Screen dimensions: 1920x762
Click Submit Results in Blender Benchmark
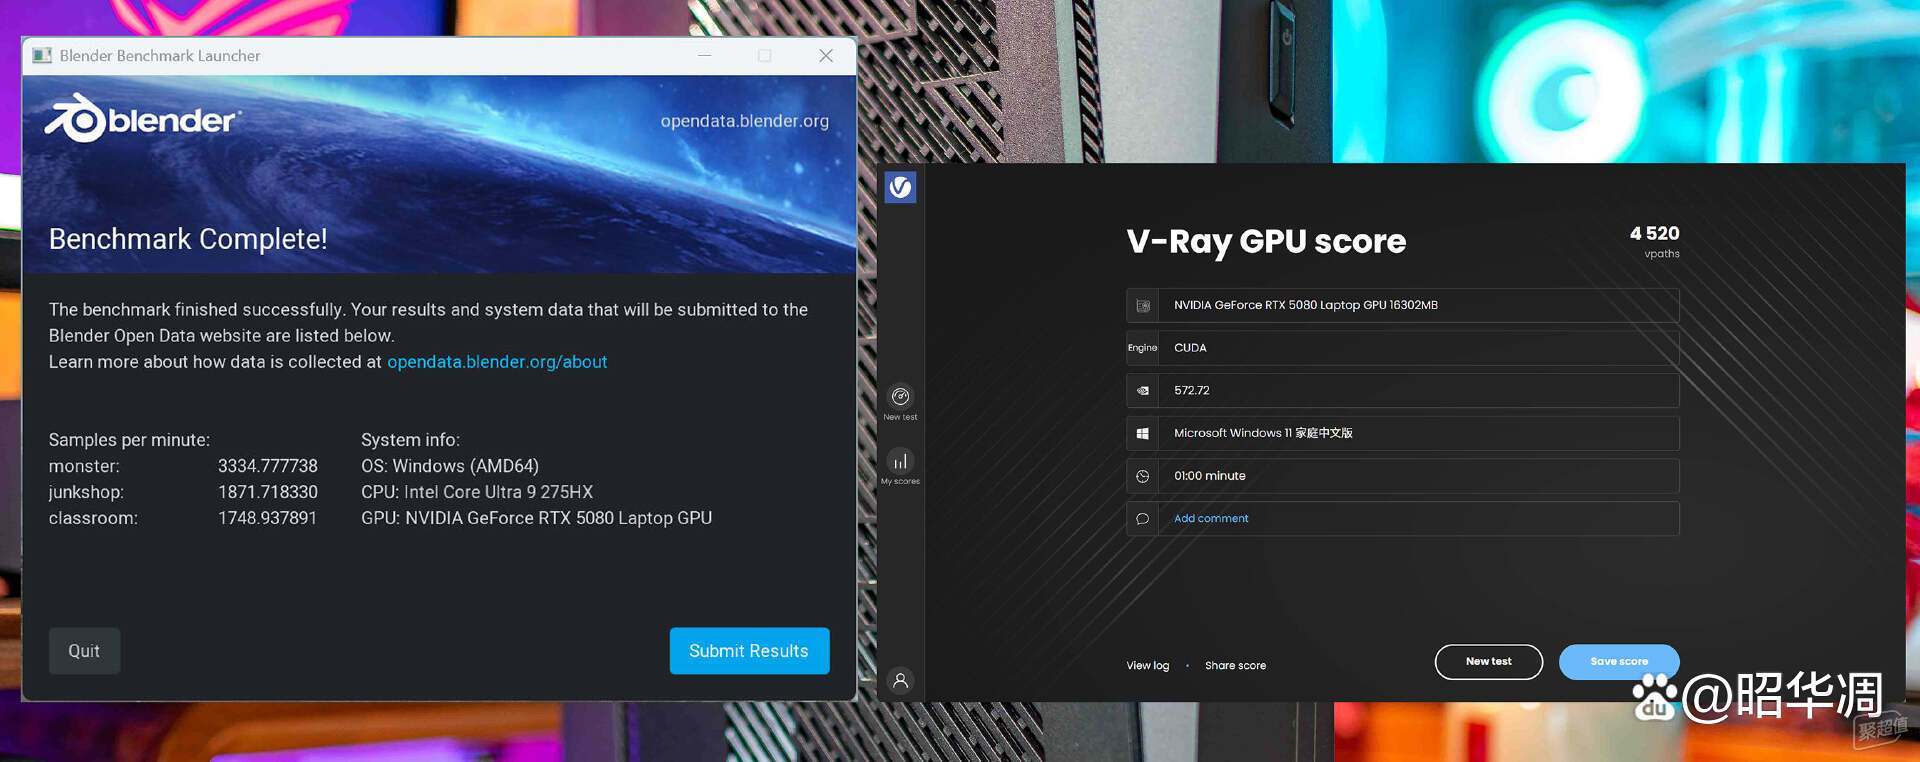(x=749, y=651)
